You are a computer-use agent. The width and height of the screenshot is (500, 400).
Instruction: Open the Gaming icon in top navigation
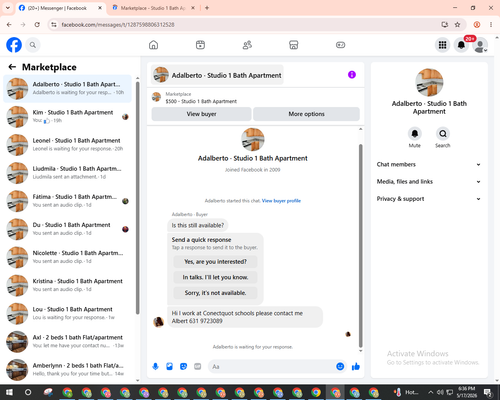click(340, 45)
